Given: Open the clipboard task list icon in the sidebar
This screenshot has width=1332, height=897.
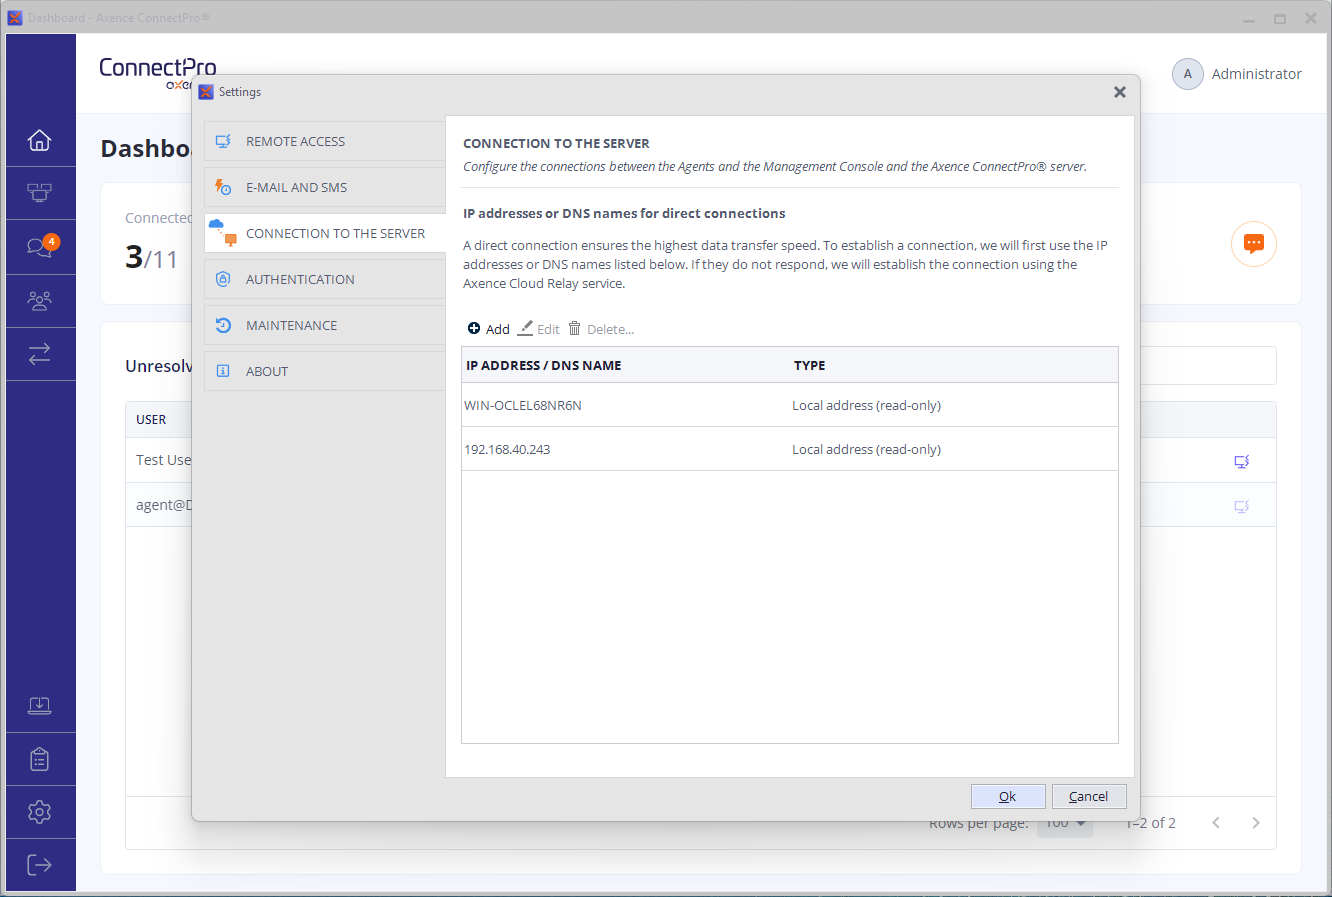Looking at the screenshot, I should 40,759.
